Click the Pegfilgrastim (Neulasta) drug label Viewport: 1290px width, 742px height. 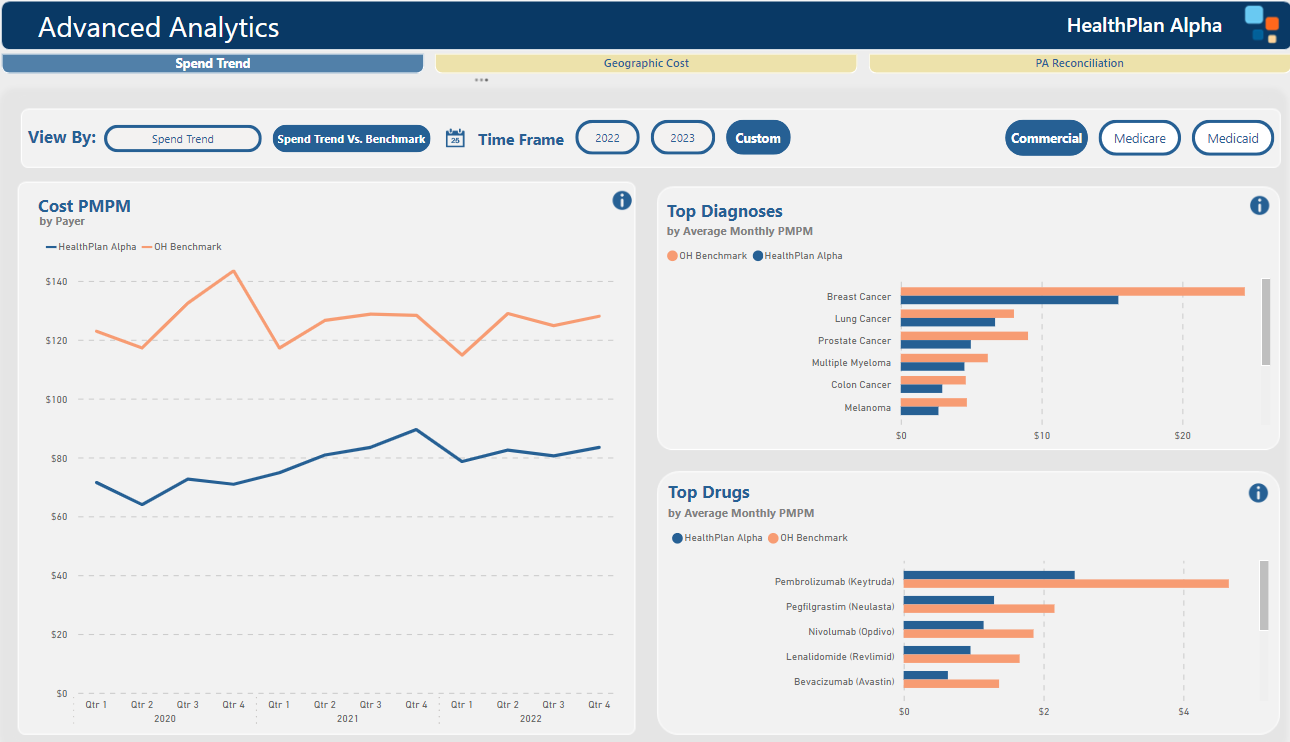coord(840,607)
